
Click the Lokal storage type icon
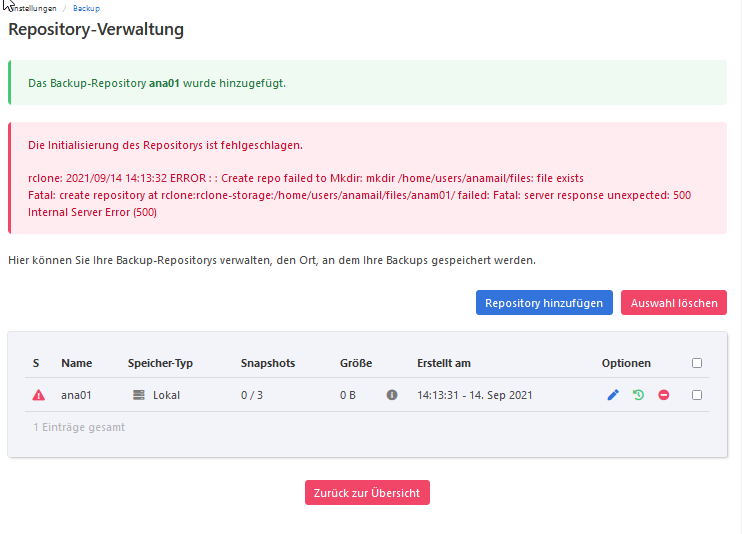point(139,395)
